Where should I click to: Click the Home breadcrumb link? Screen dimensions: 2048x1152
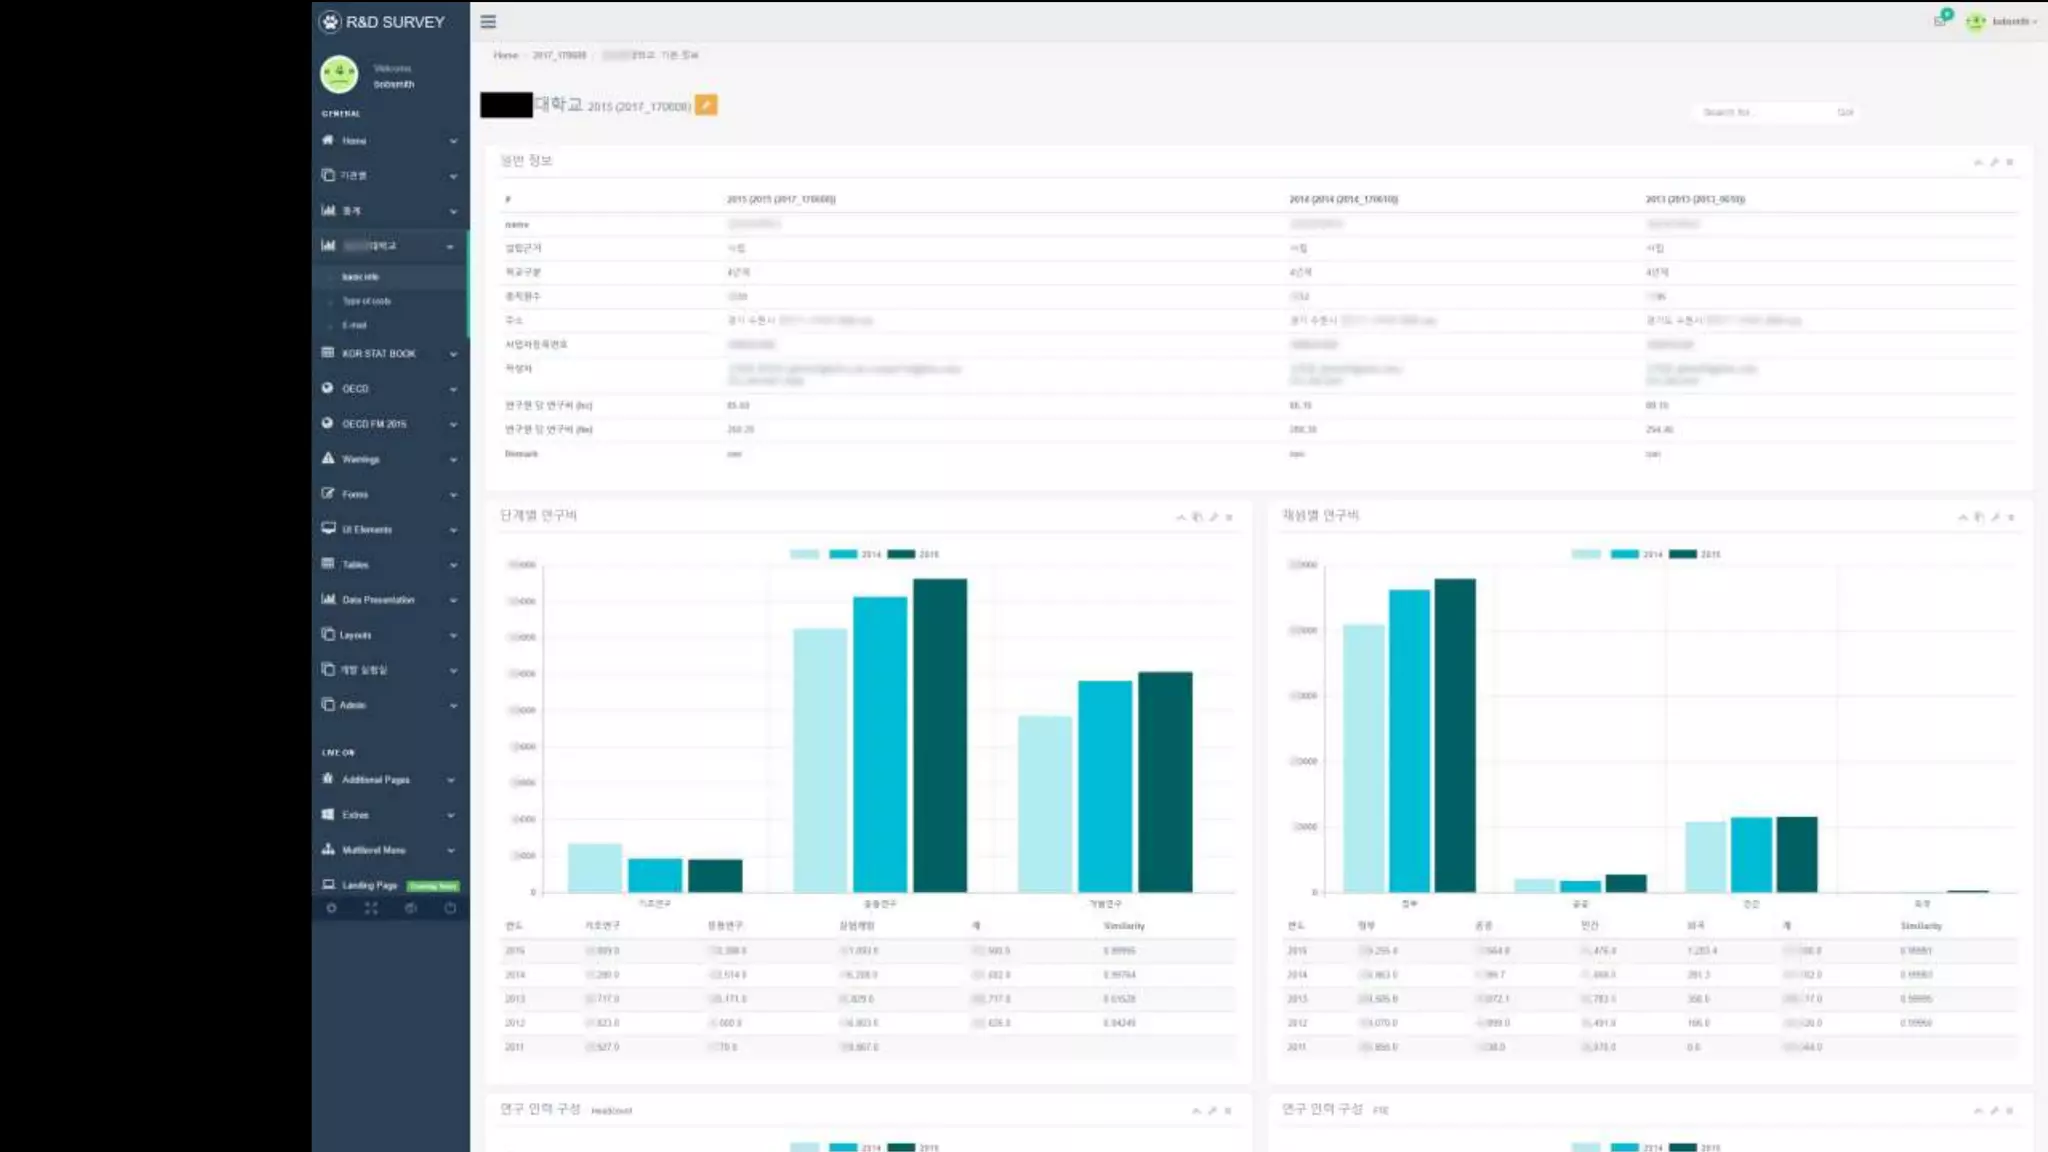(506, 55)
